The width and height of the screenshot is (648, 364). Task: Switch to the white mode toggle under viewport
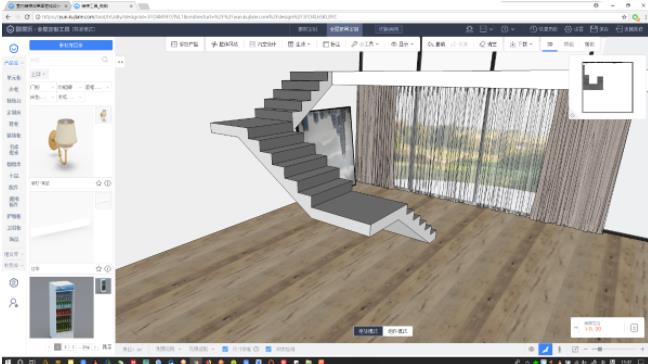(398, 331)
